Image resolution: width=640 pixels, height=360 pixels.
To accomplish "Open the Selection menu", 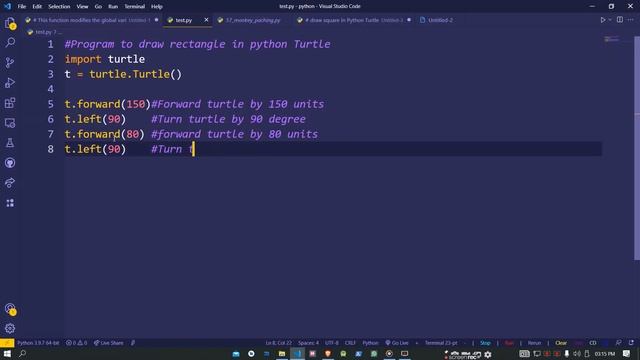I will [59, 7].
